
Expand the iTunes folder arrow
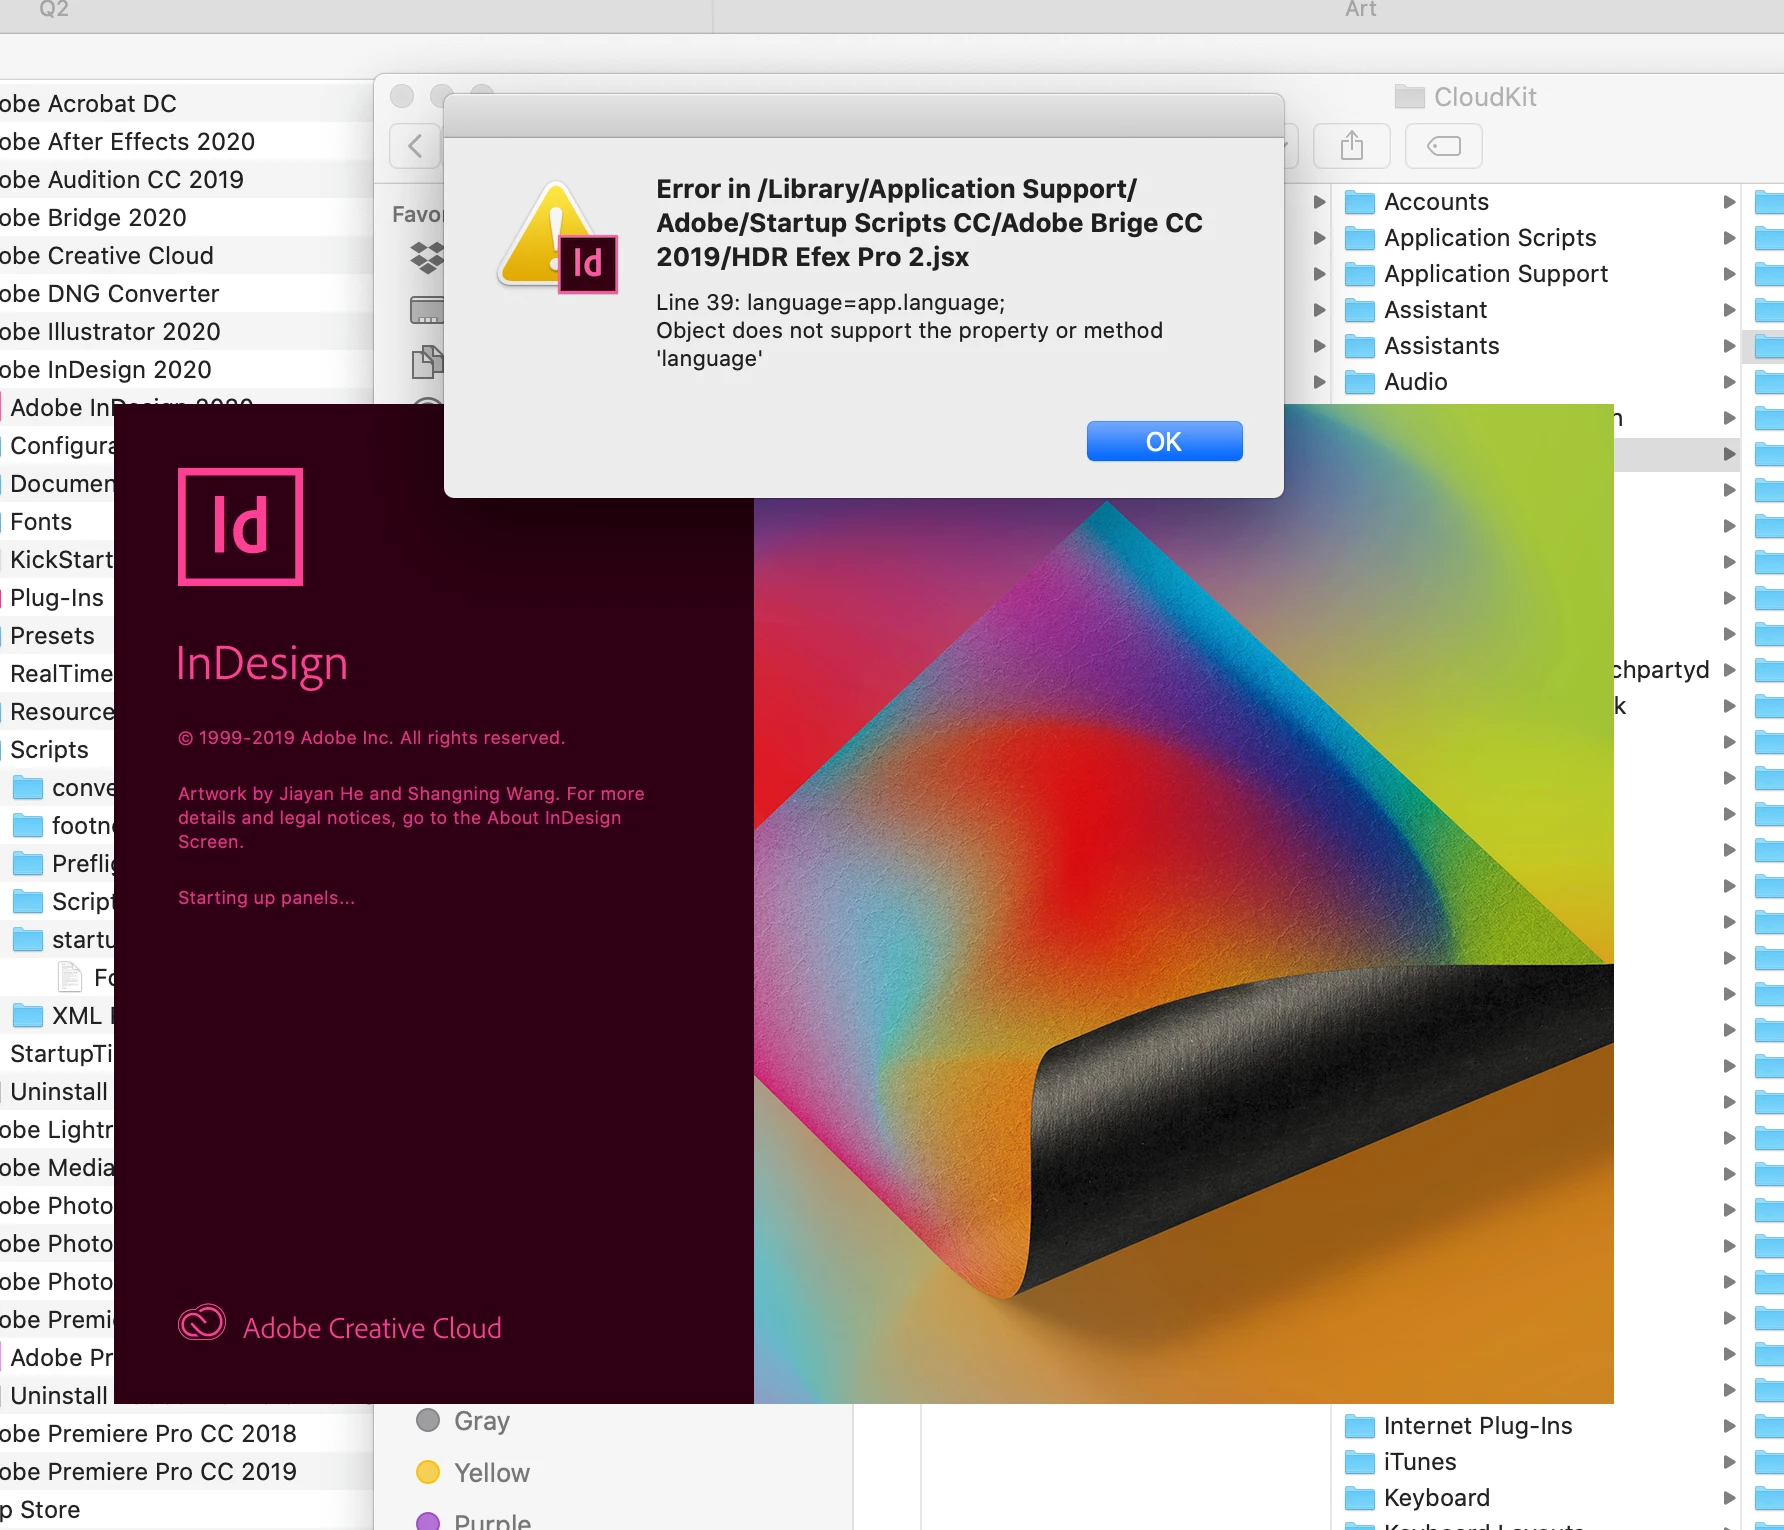click(x=1729, y=1462)
